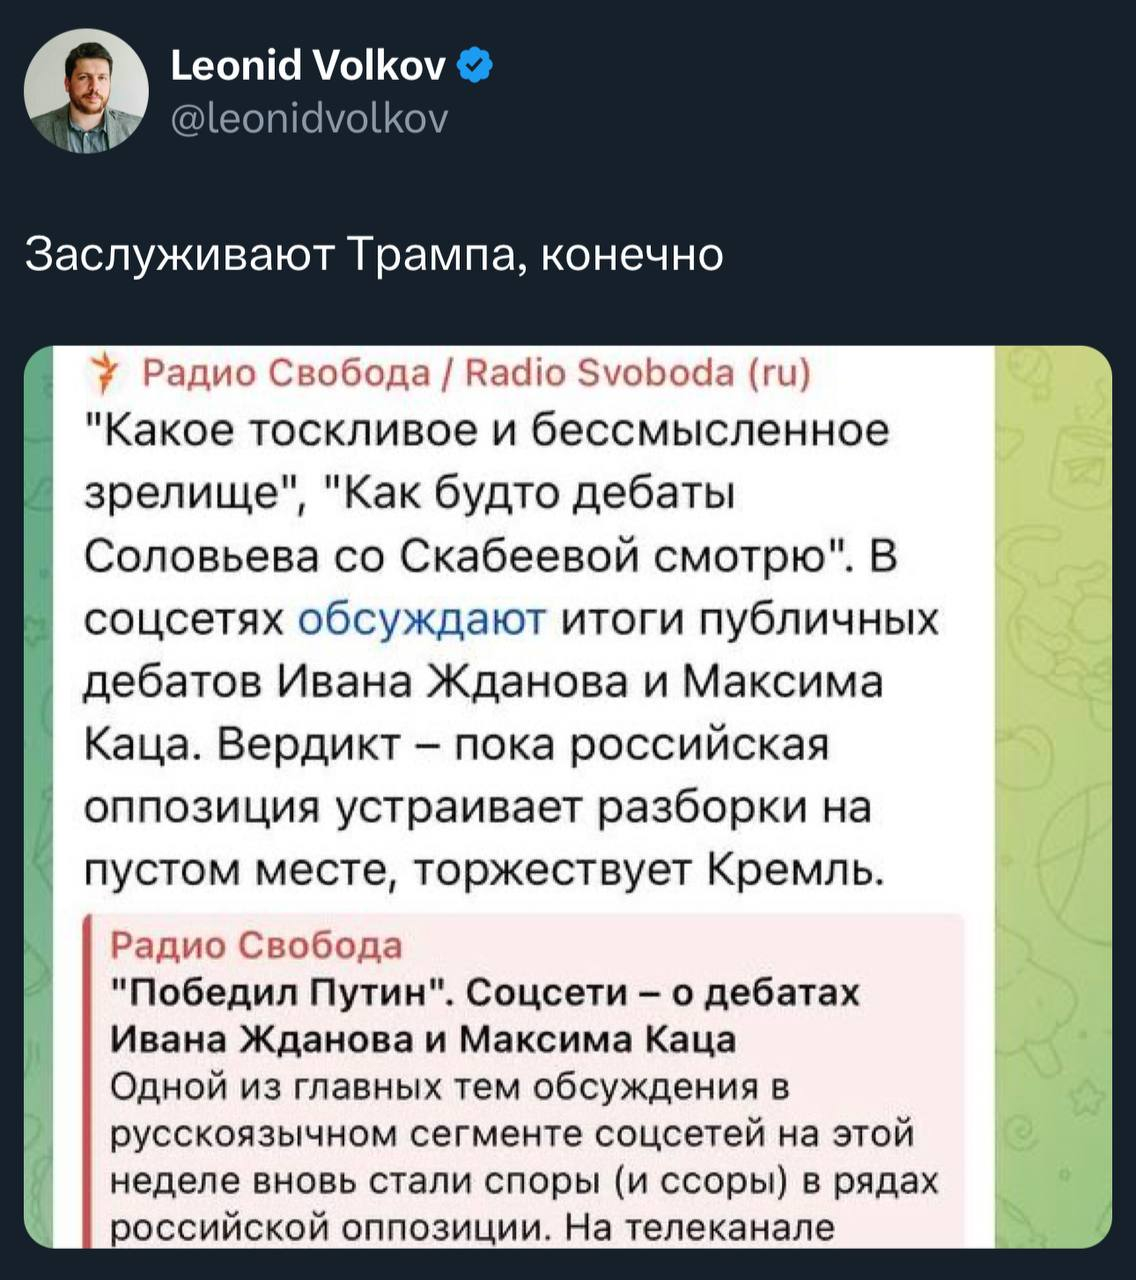Open the 'Победил Путин' article preview title
The height and width of the screenshot is (1280, 1136).
tap(484, 992)
